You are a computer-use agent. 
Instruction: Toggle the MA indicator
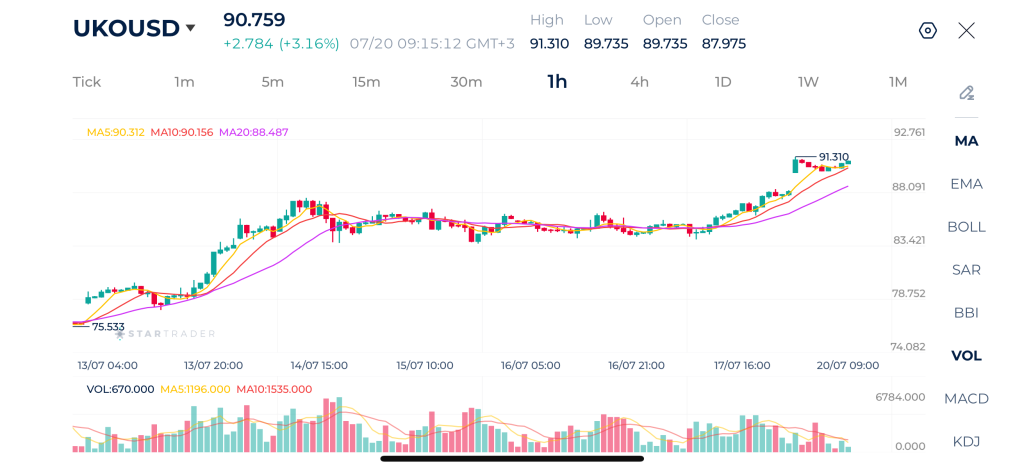(967, 141)
